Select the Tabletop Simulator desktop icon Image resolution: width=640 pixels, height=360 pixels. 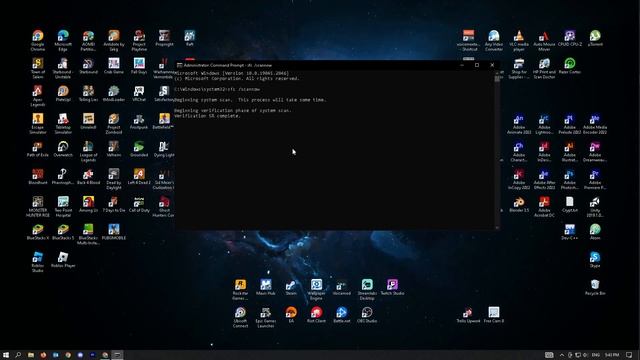point(63,123)
